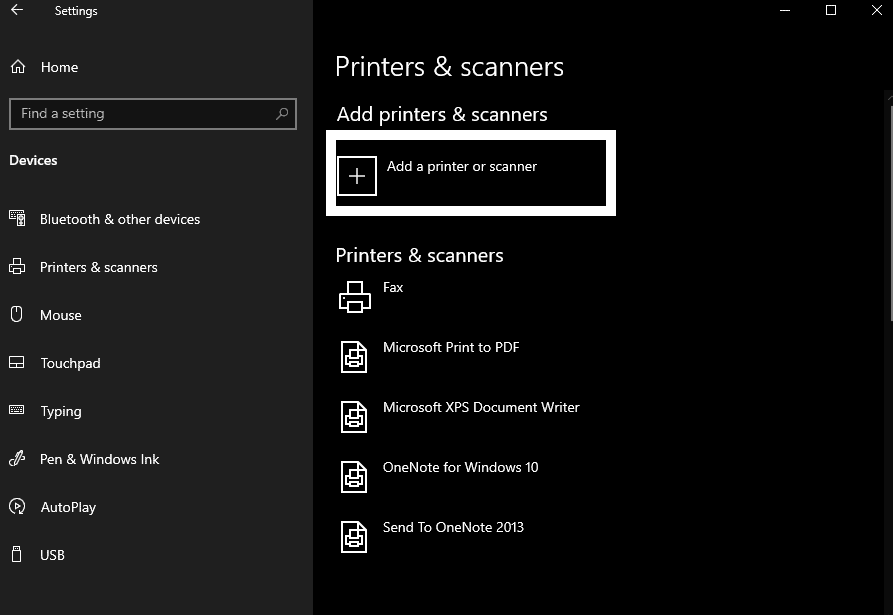Image resolution: width=893 pixels, height=615 pixels.
Task: Click the Touchpad icon
Action: click(17, 362)
